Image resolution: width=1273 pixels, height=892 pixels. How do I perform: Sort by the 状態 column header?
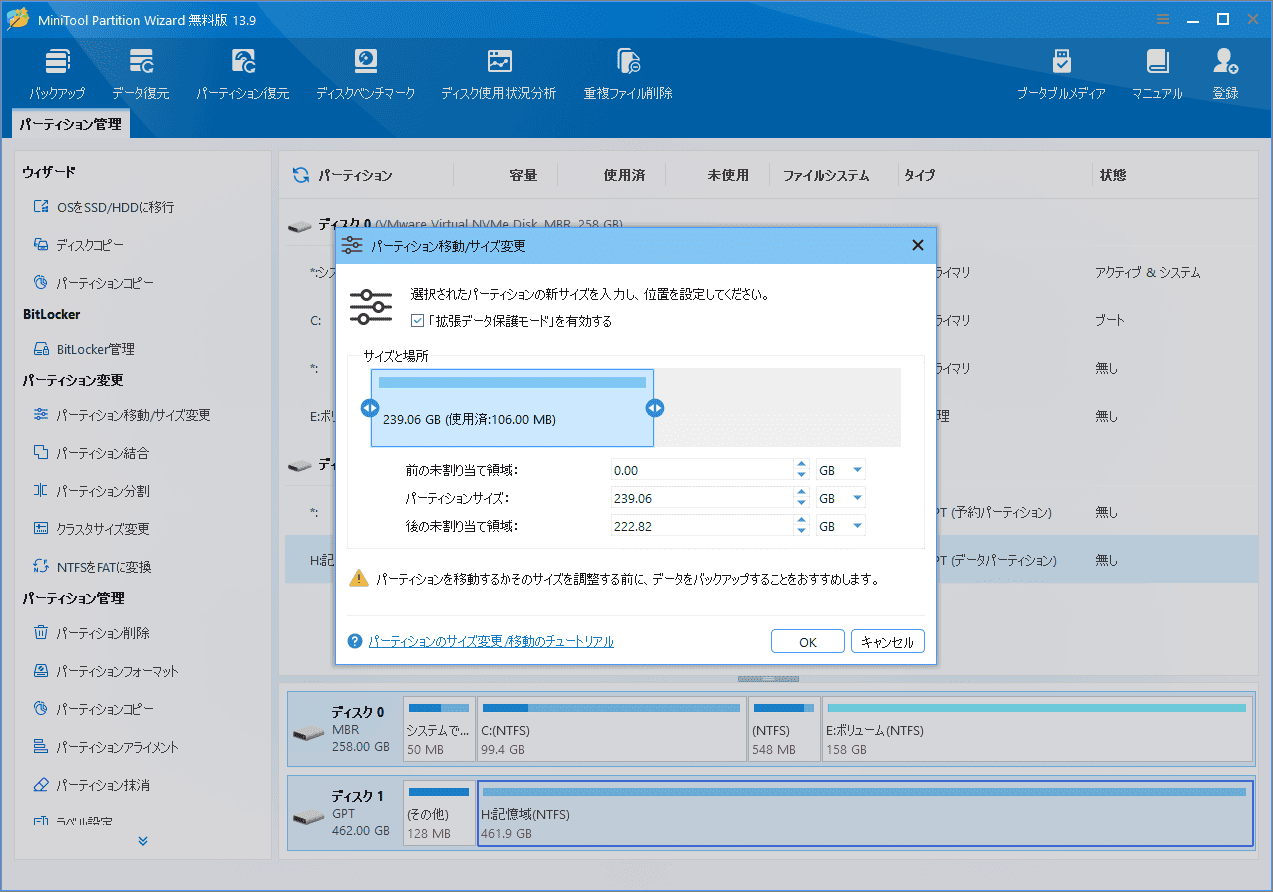[1113, 175]
